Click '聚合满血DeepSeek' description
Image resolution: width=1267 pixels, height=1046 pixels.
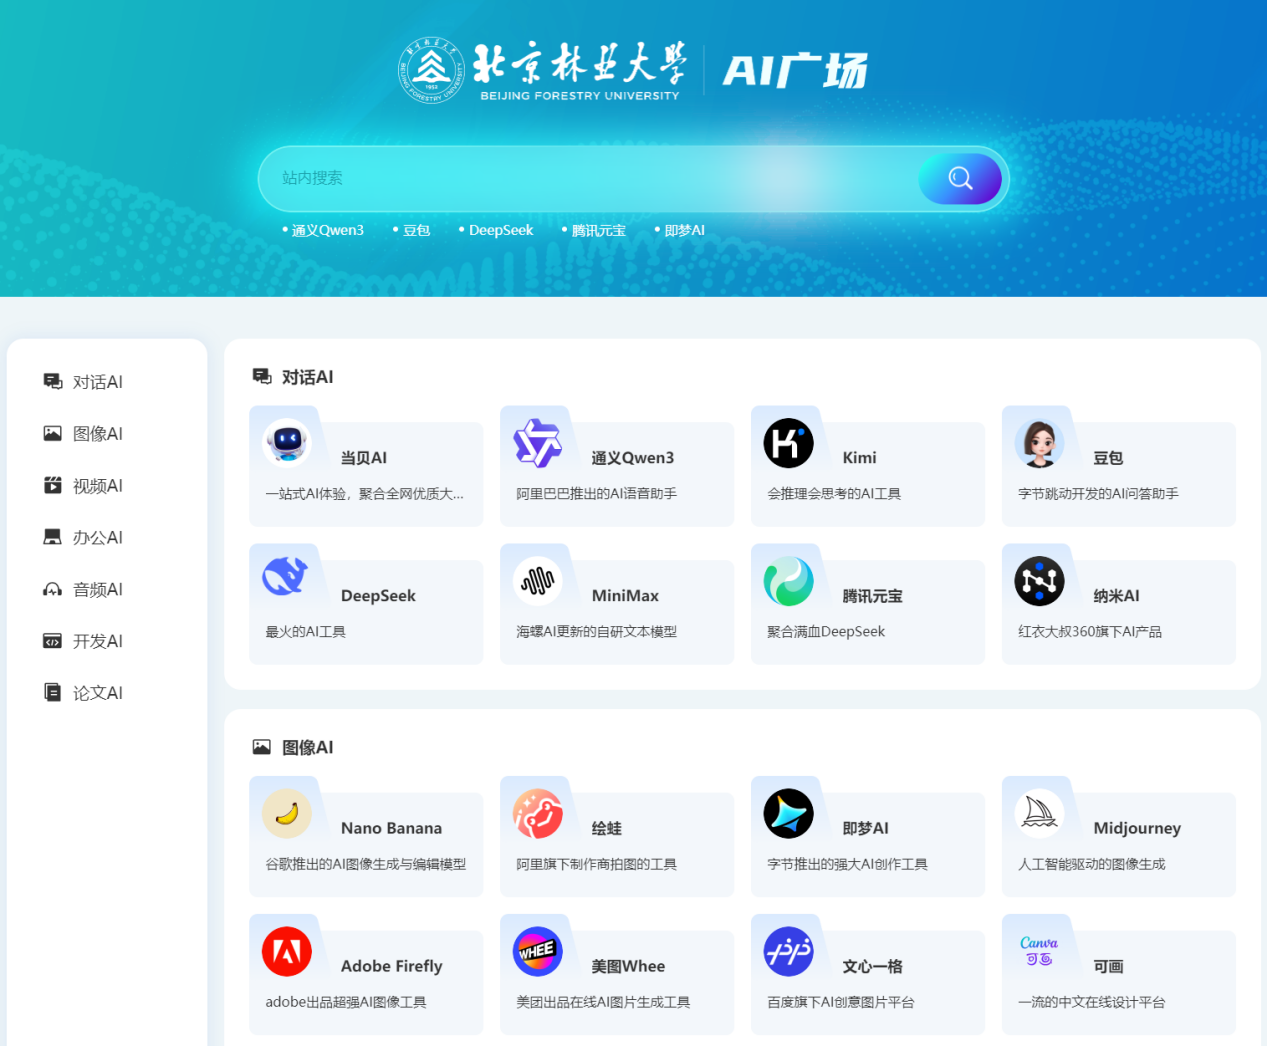(826, 632)
